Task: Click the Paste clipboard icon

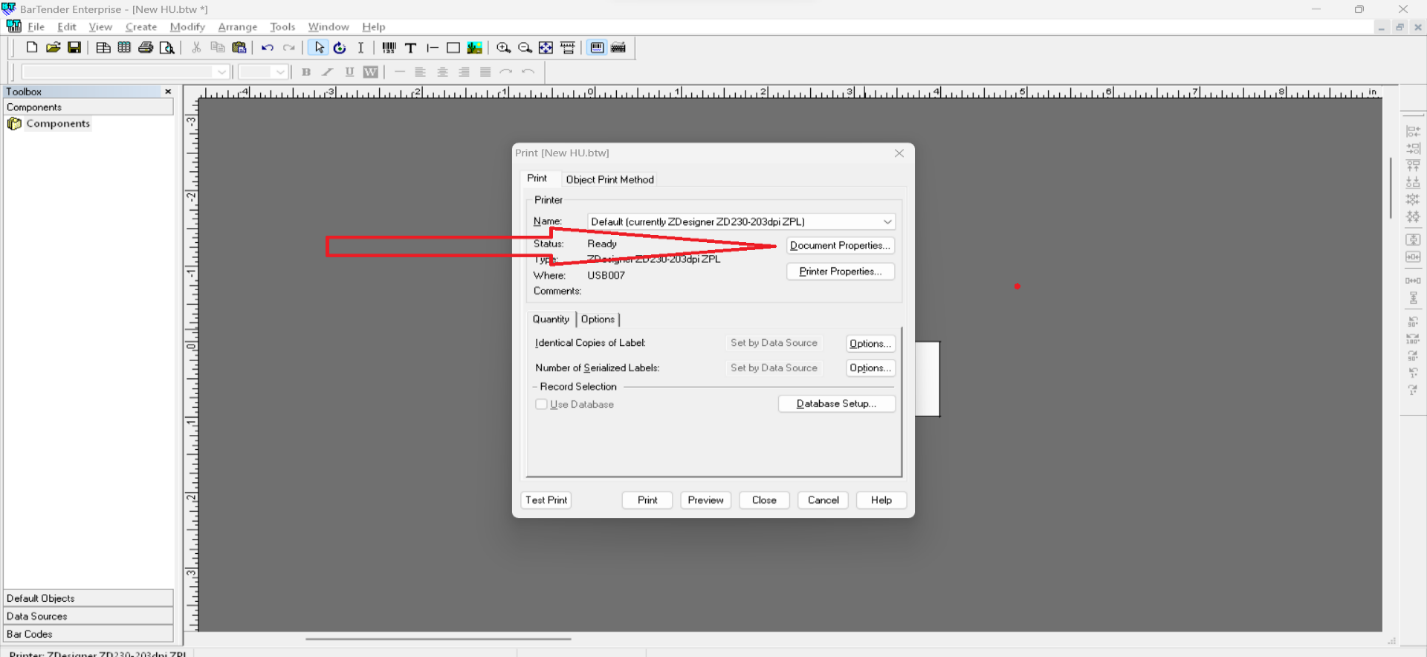Action: coord(238,47)
